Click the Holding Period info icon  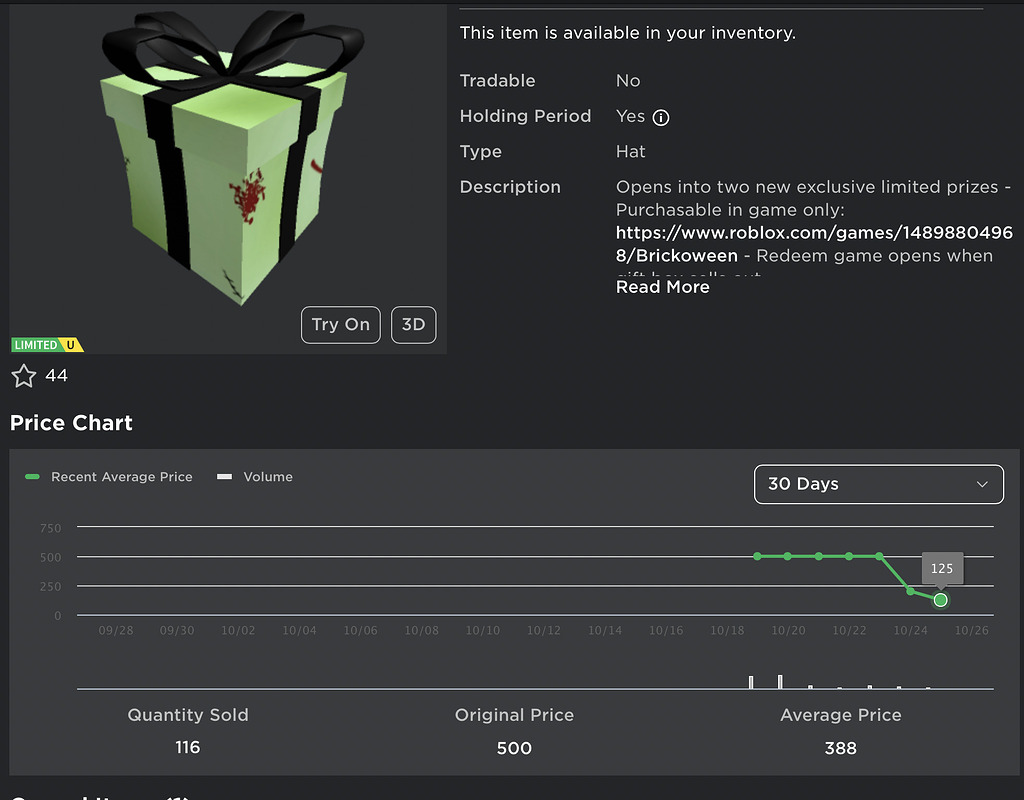click(662, 116)
